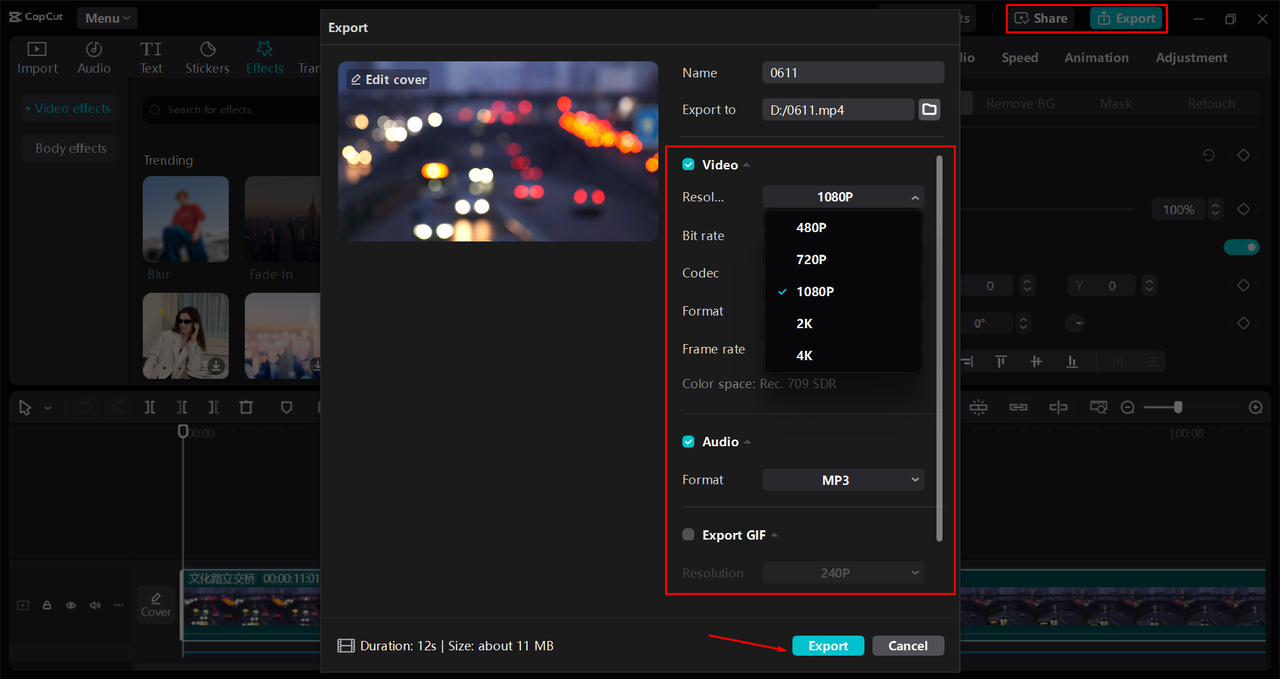Collapse the Resolution 1080P dropdown
Image resolution: width=1280 pixels, height=679 pixels.
coord(843,197)
